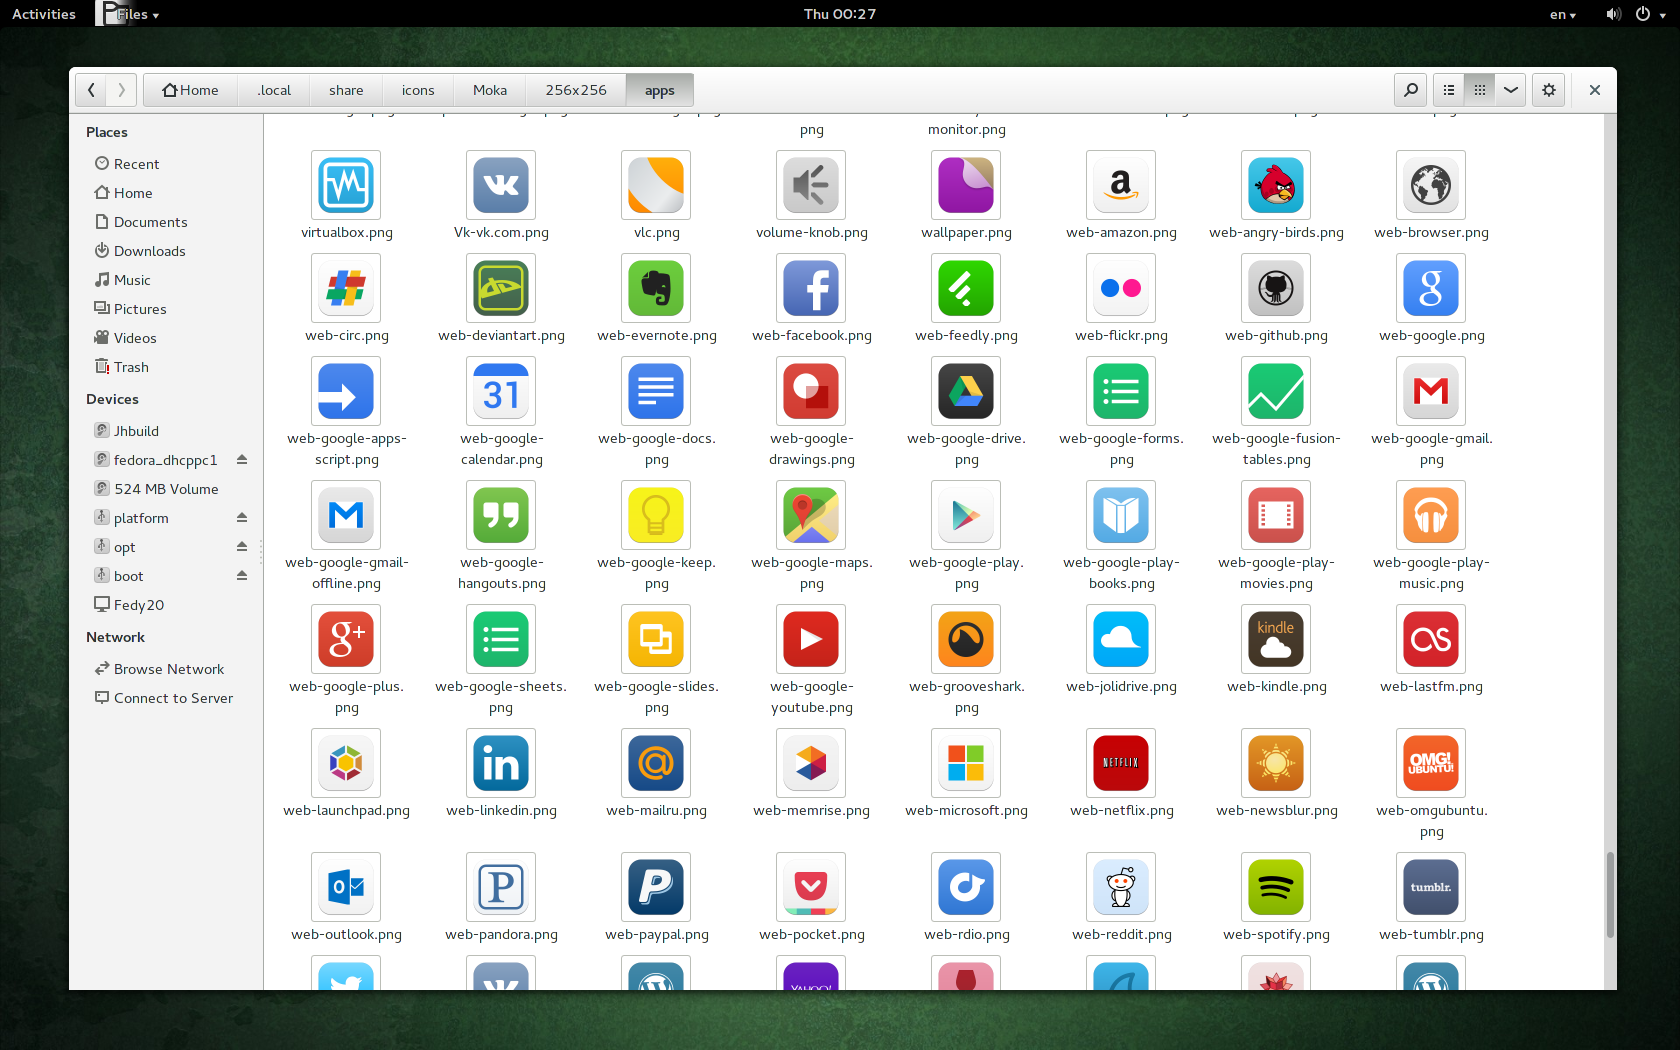1680x1050 pixels.
Task: Click Activities in the top bar
Action: pos(43,13)
